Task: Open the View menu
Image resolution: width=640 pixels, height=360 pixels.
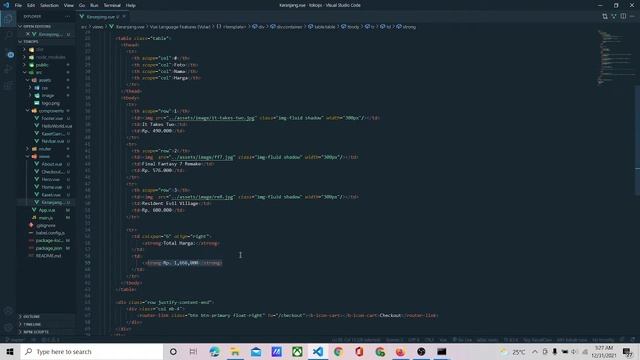Action: point(69,5)
